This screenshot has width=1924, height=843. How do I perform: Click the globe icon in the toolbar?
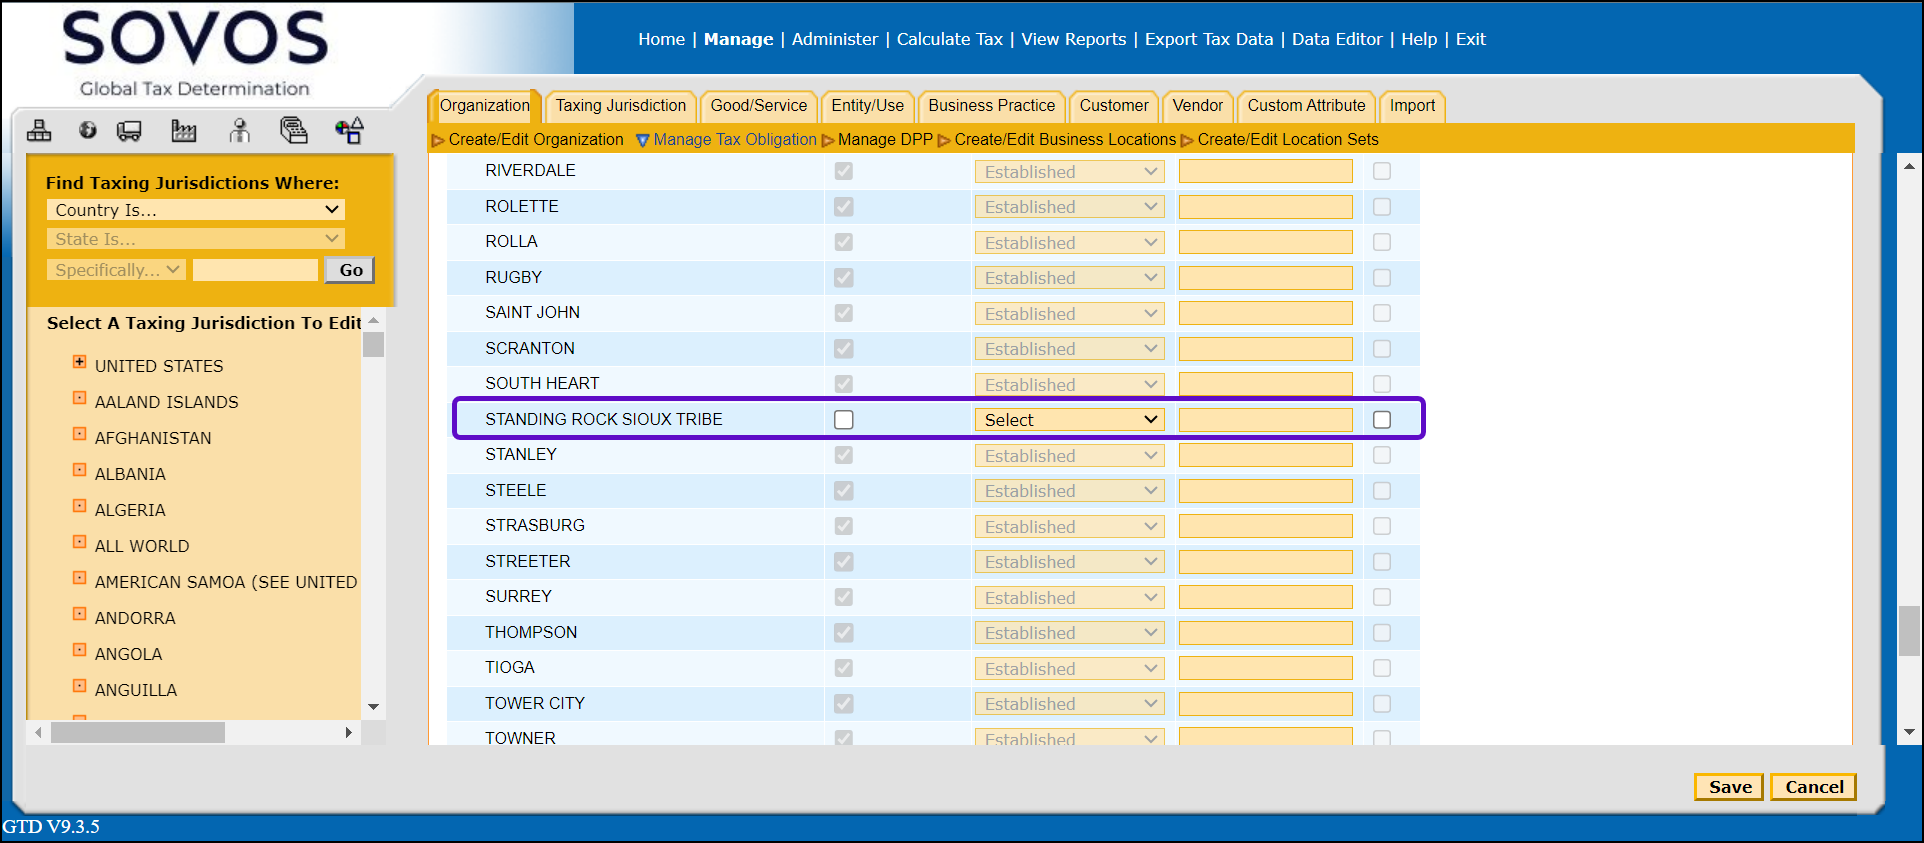88,130
